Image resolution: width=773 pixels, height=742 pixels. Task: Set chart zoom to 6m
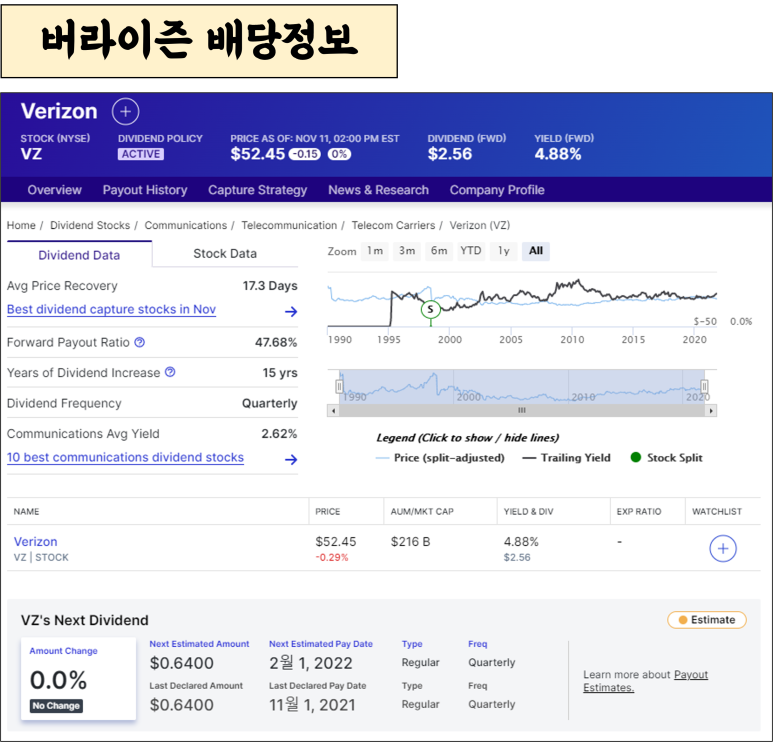coord(439,251)
